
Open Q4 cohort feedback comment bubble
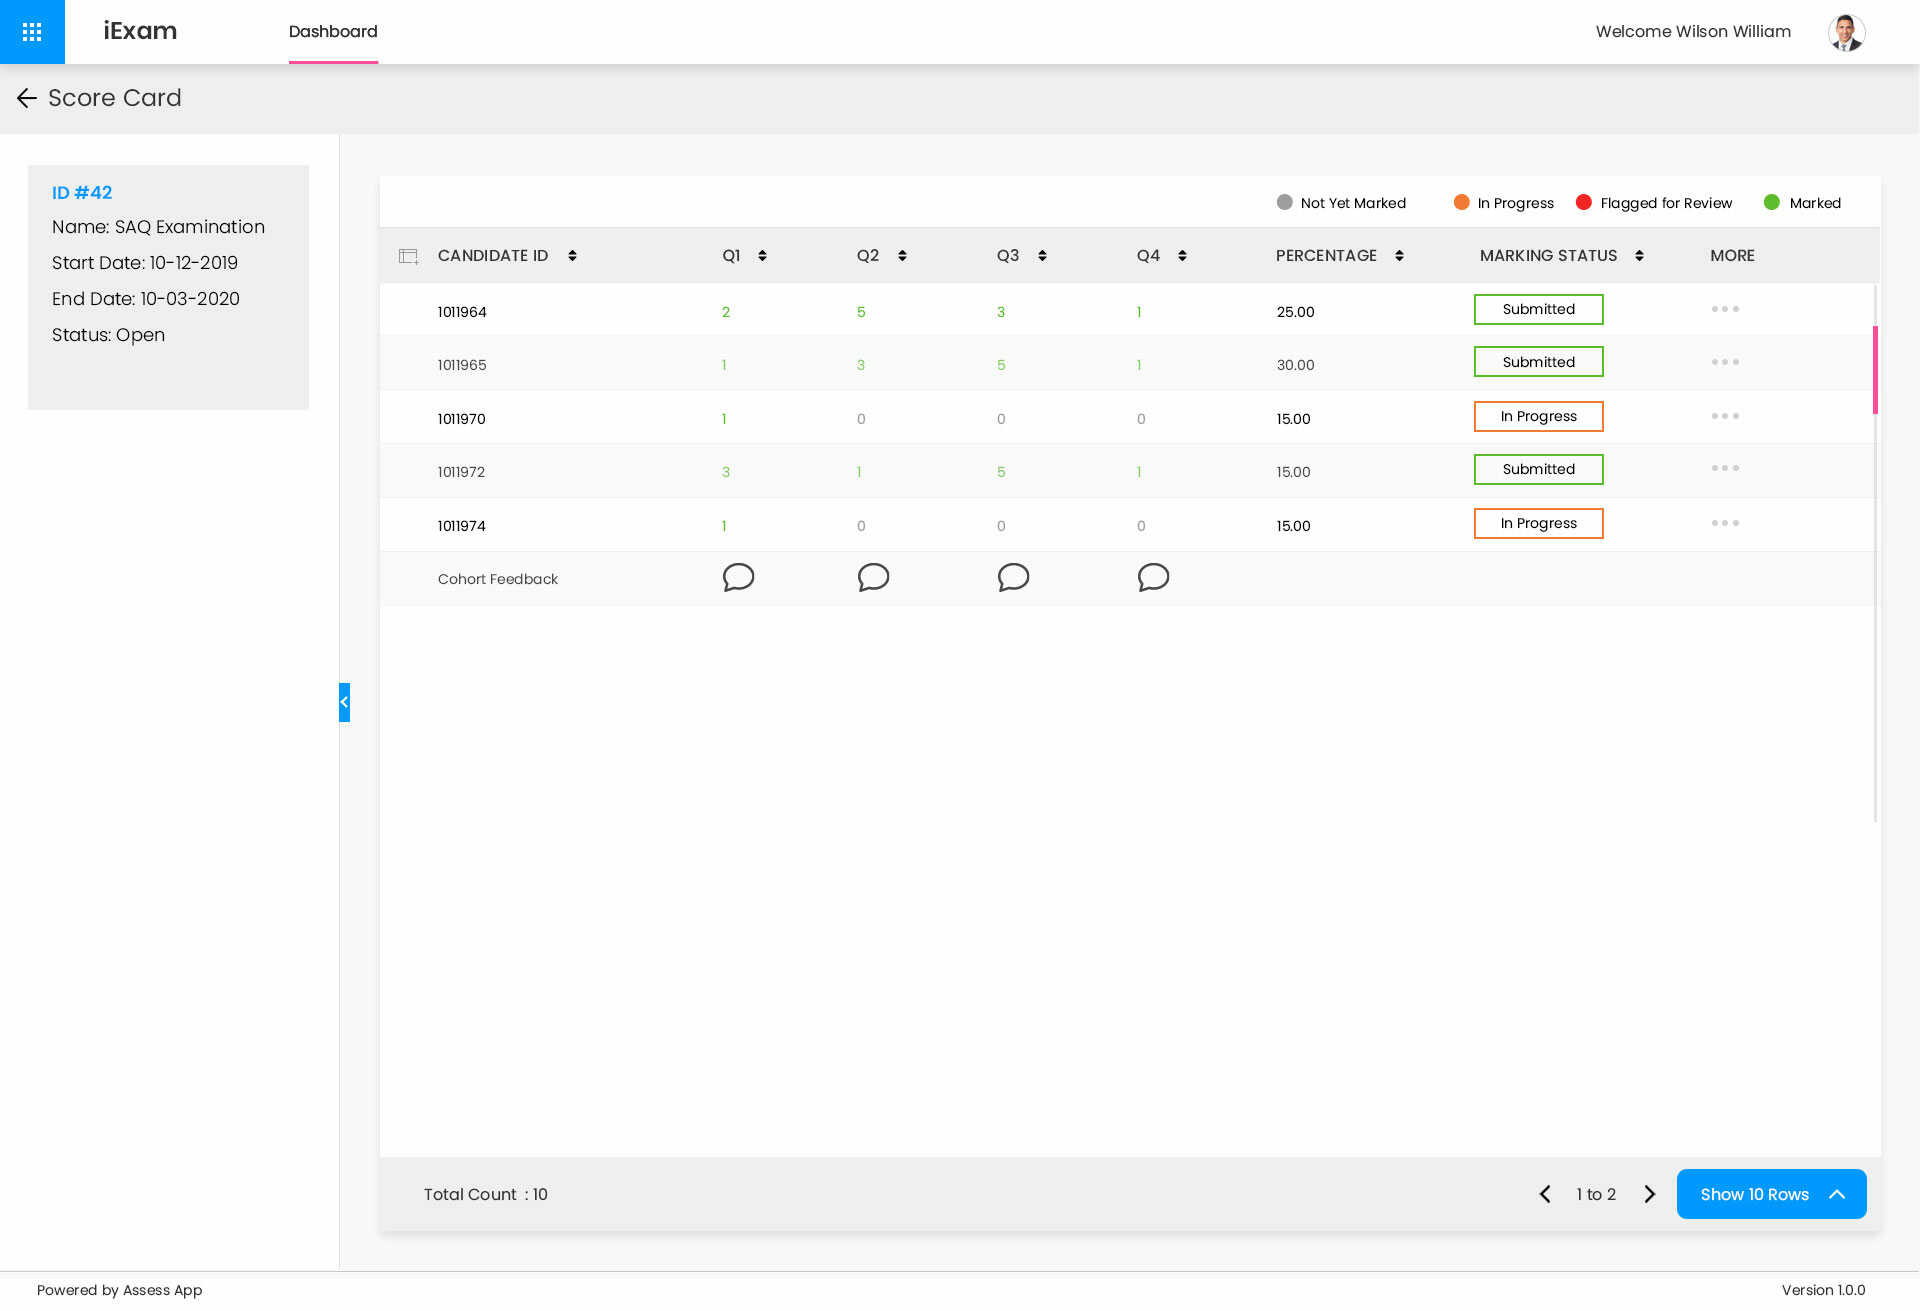pos(1153,578)
